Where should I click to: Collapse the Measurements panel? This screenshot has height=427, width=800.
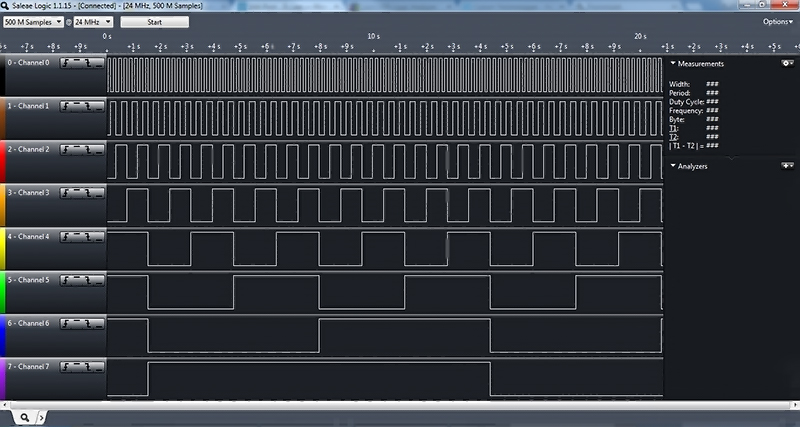673,63
